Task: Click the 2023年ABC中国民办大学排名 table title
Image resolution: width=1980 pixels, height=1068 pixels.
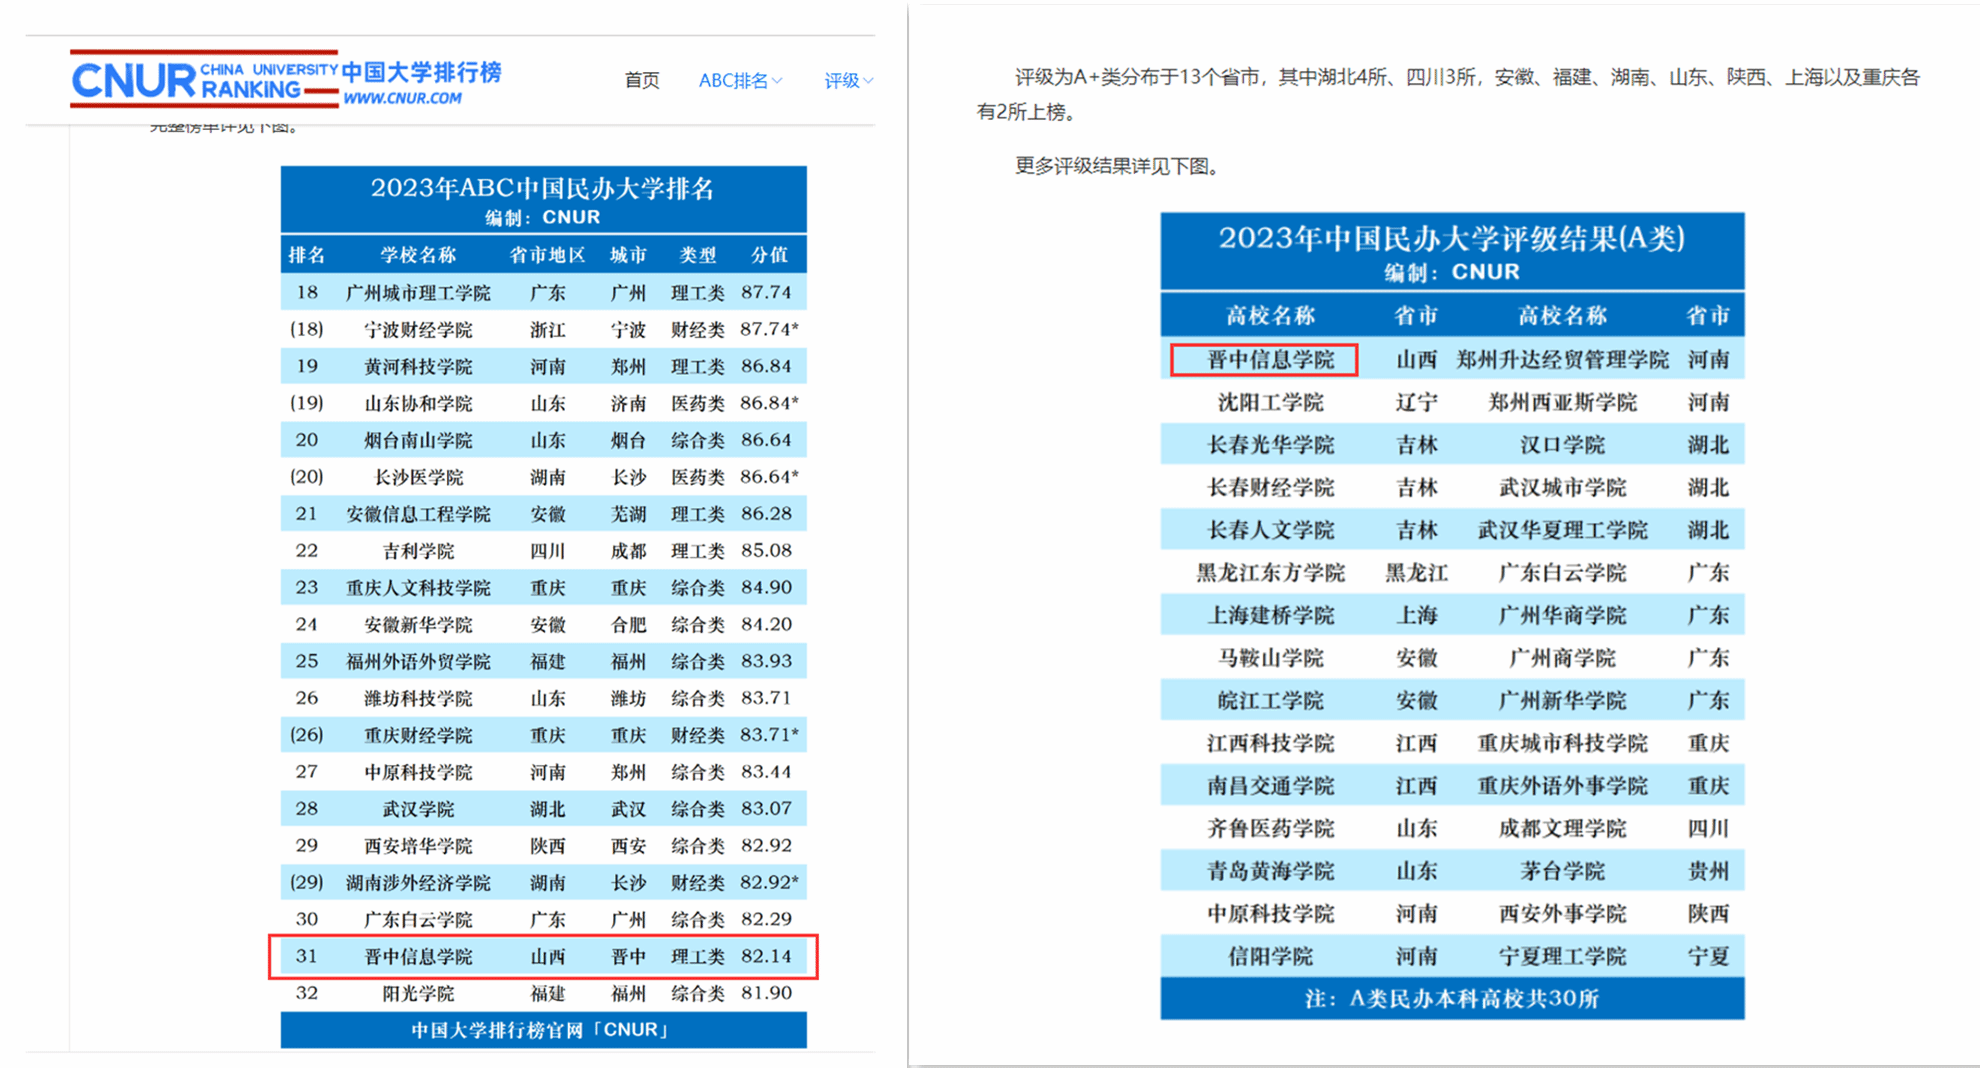Action: pos(542,188)
